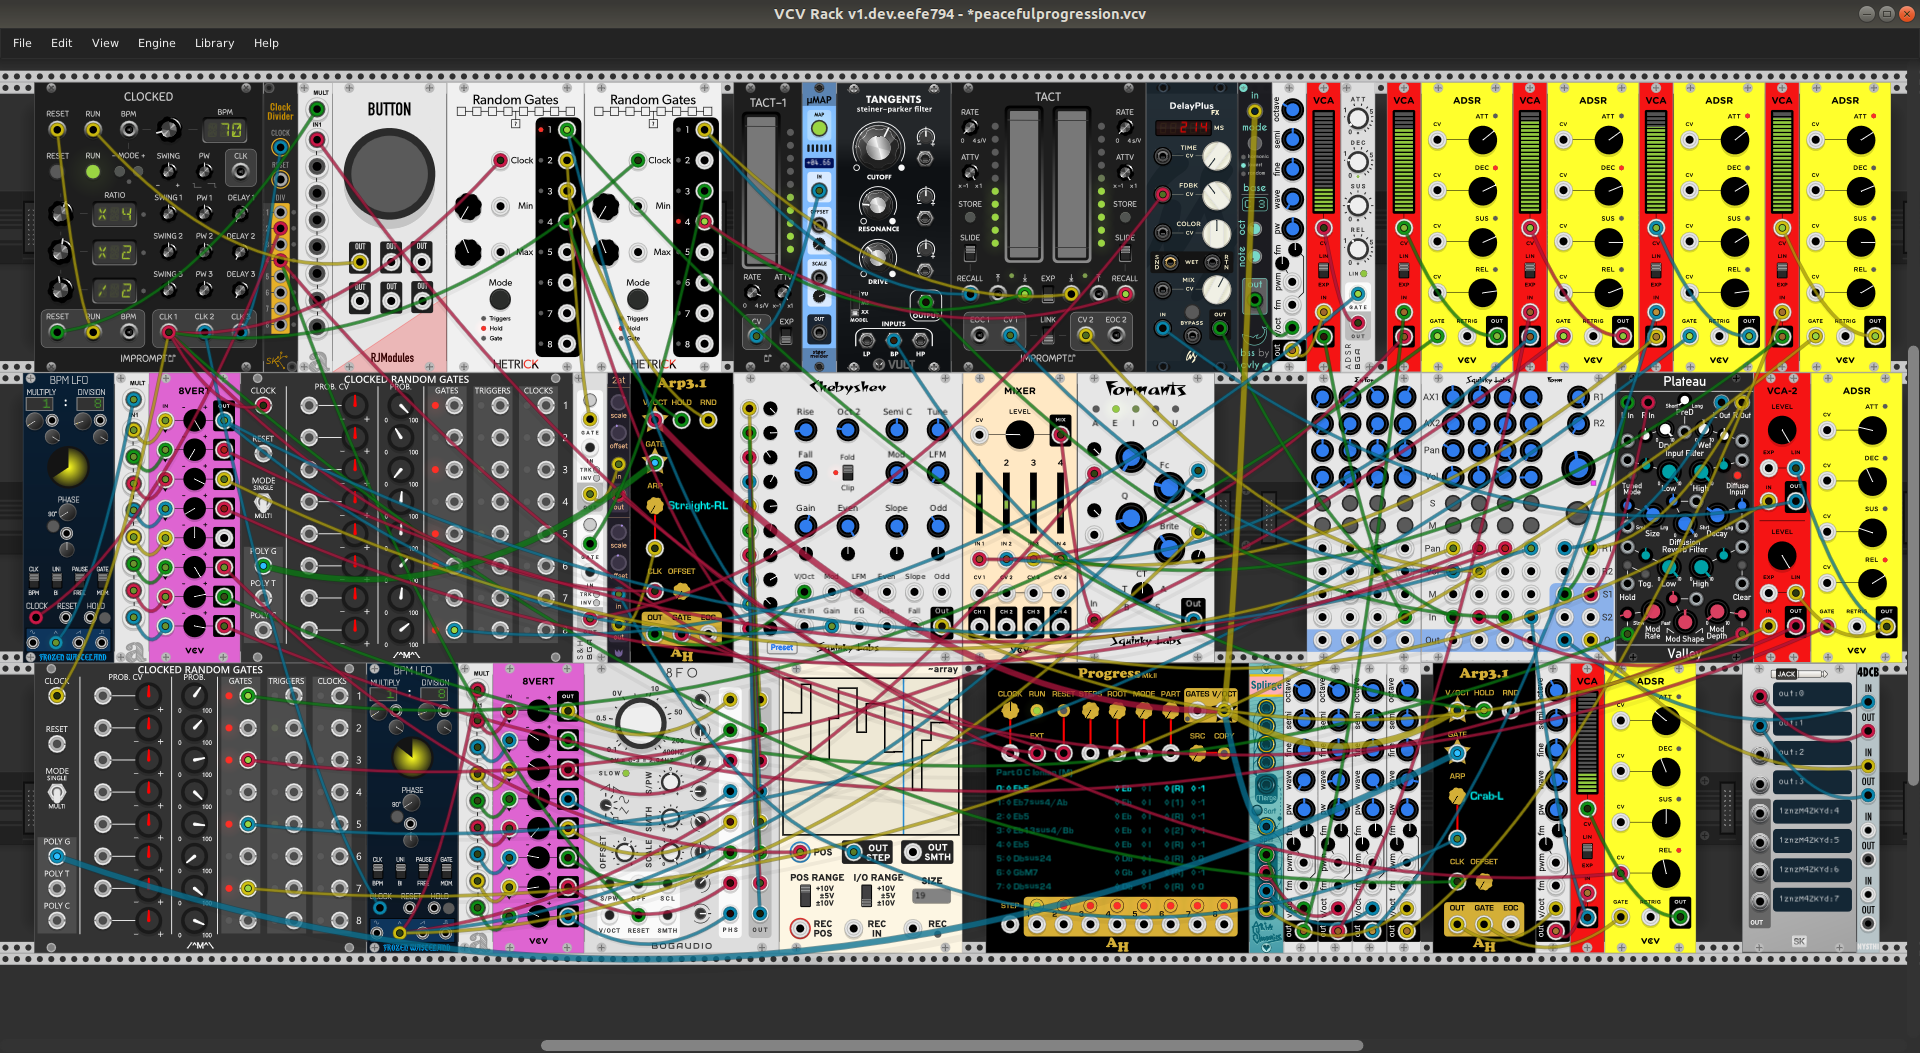The width and height of the screenshot is (1920, 1053).
Task: Toggle the EXP switch on TACT-1
Action: tap(786, 337)
